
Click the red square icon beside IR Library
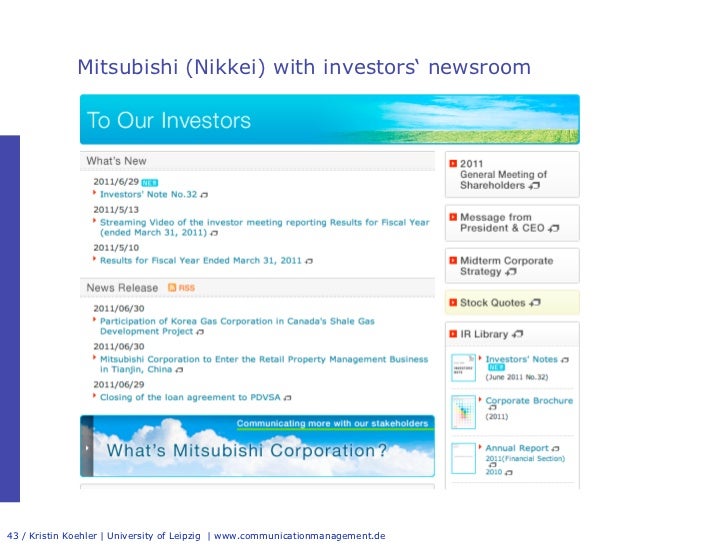(453, 334)
